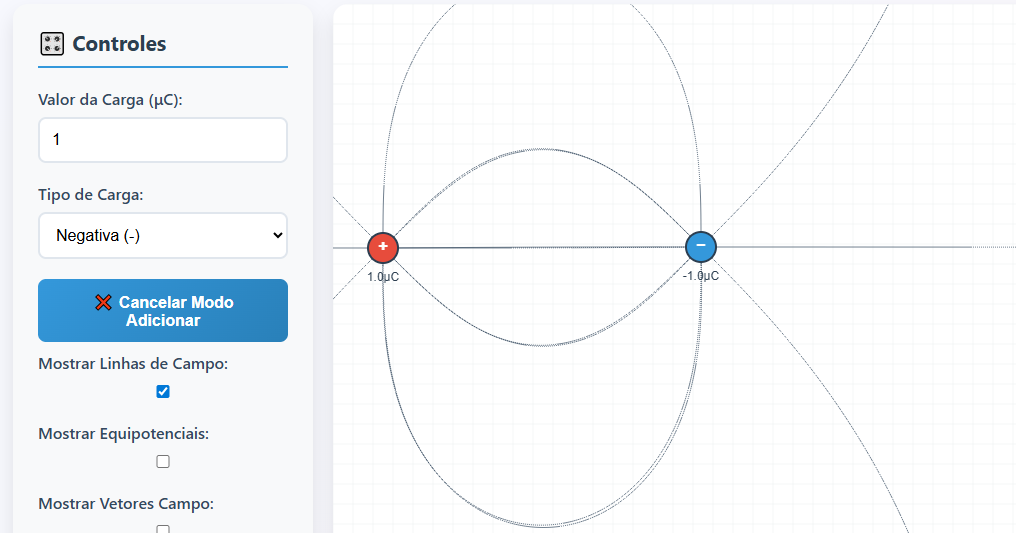Enable the Mostrar Equipotenciais checkbox
Screen dimensions: 1016x534
click(163, 461)
